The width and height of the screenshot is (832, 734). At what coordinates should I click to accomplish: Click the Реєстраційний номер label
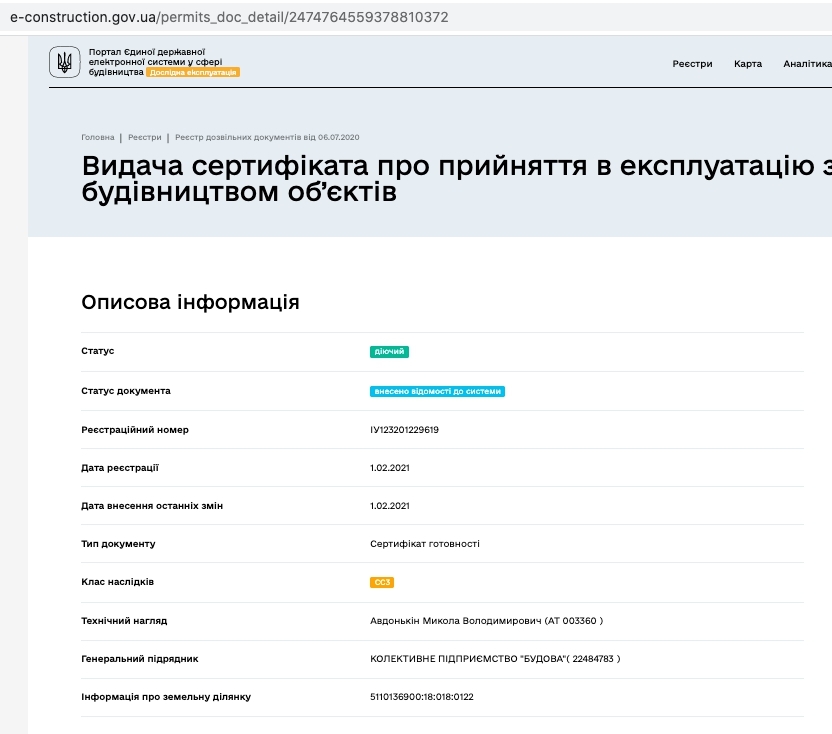pyautogui.click(x=135, y=430)
